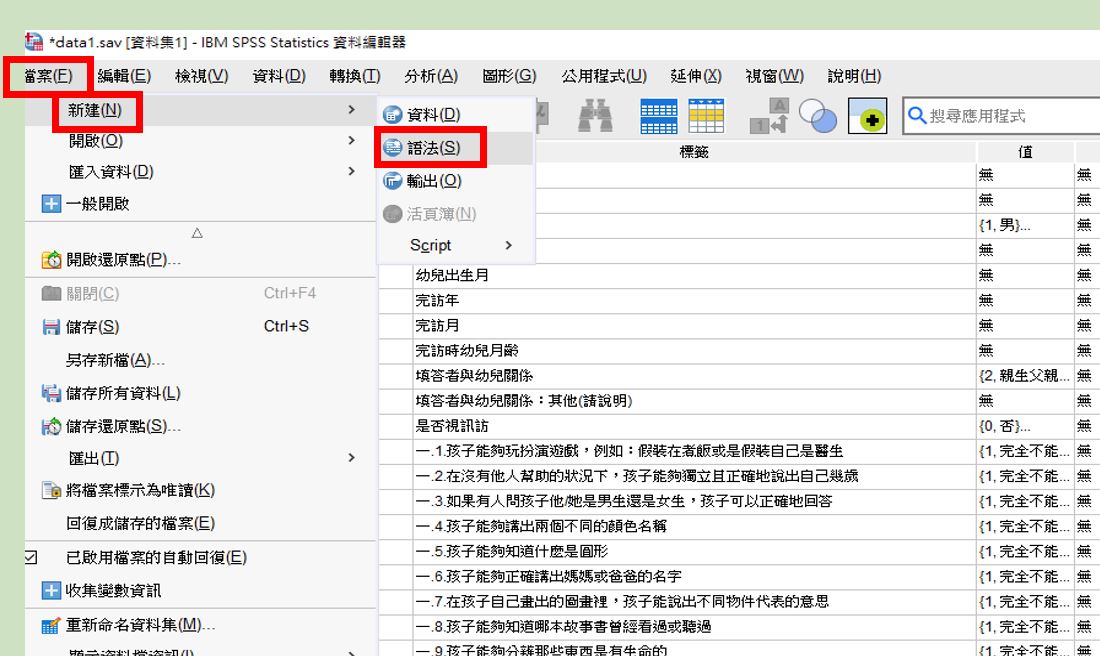
Task: Choose 資料(D) in the 新建 submenu
Action: pos(433,115)
